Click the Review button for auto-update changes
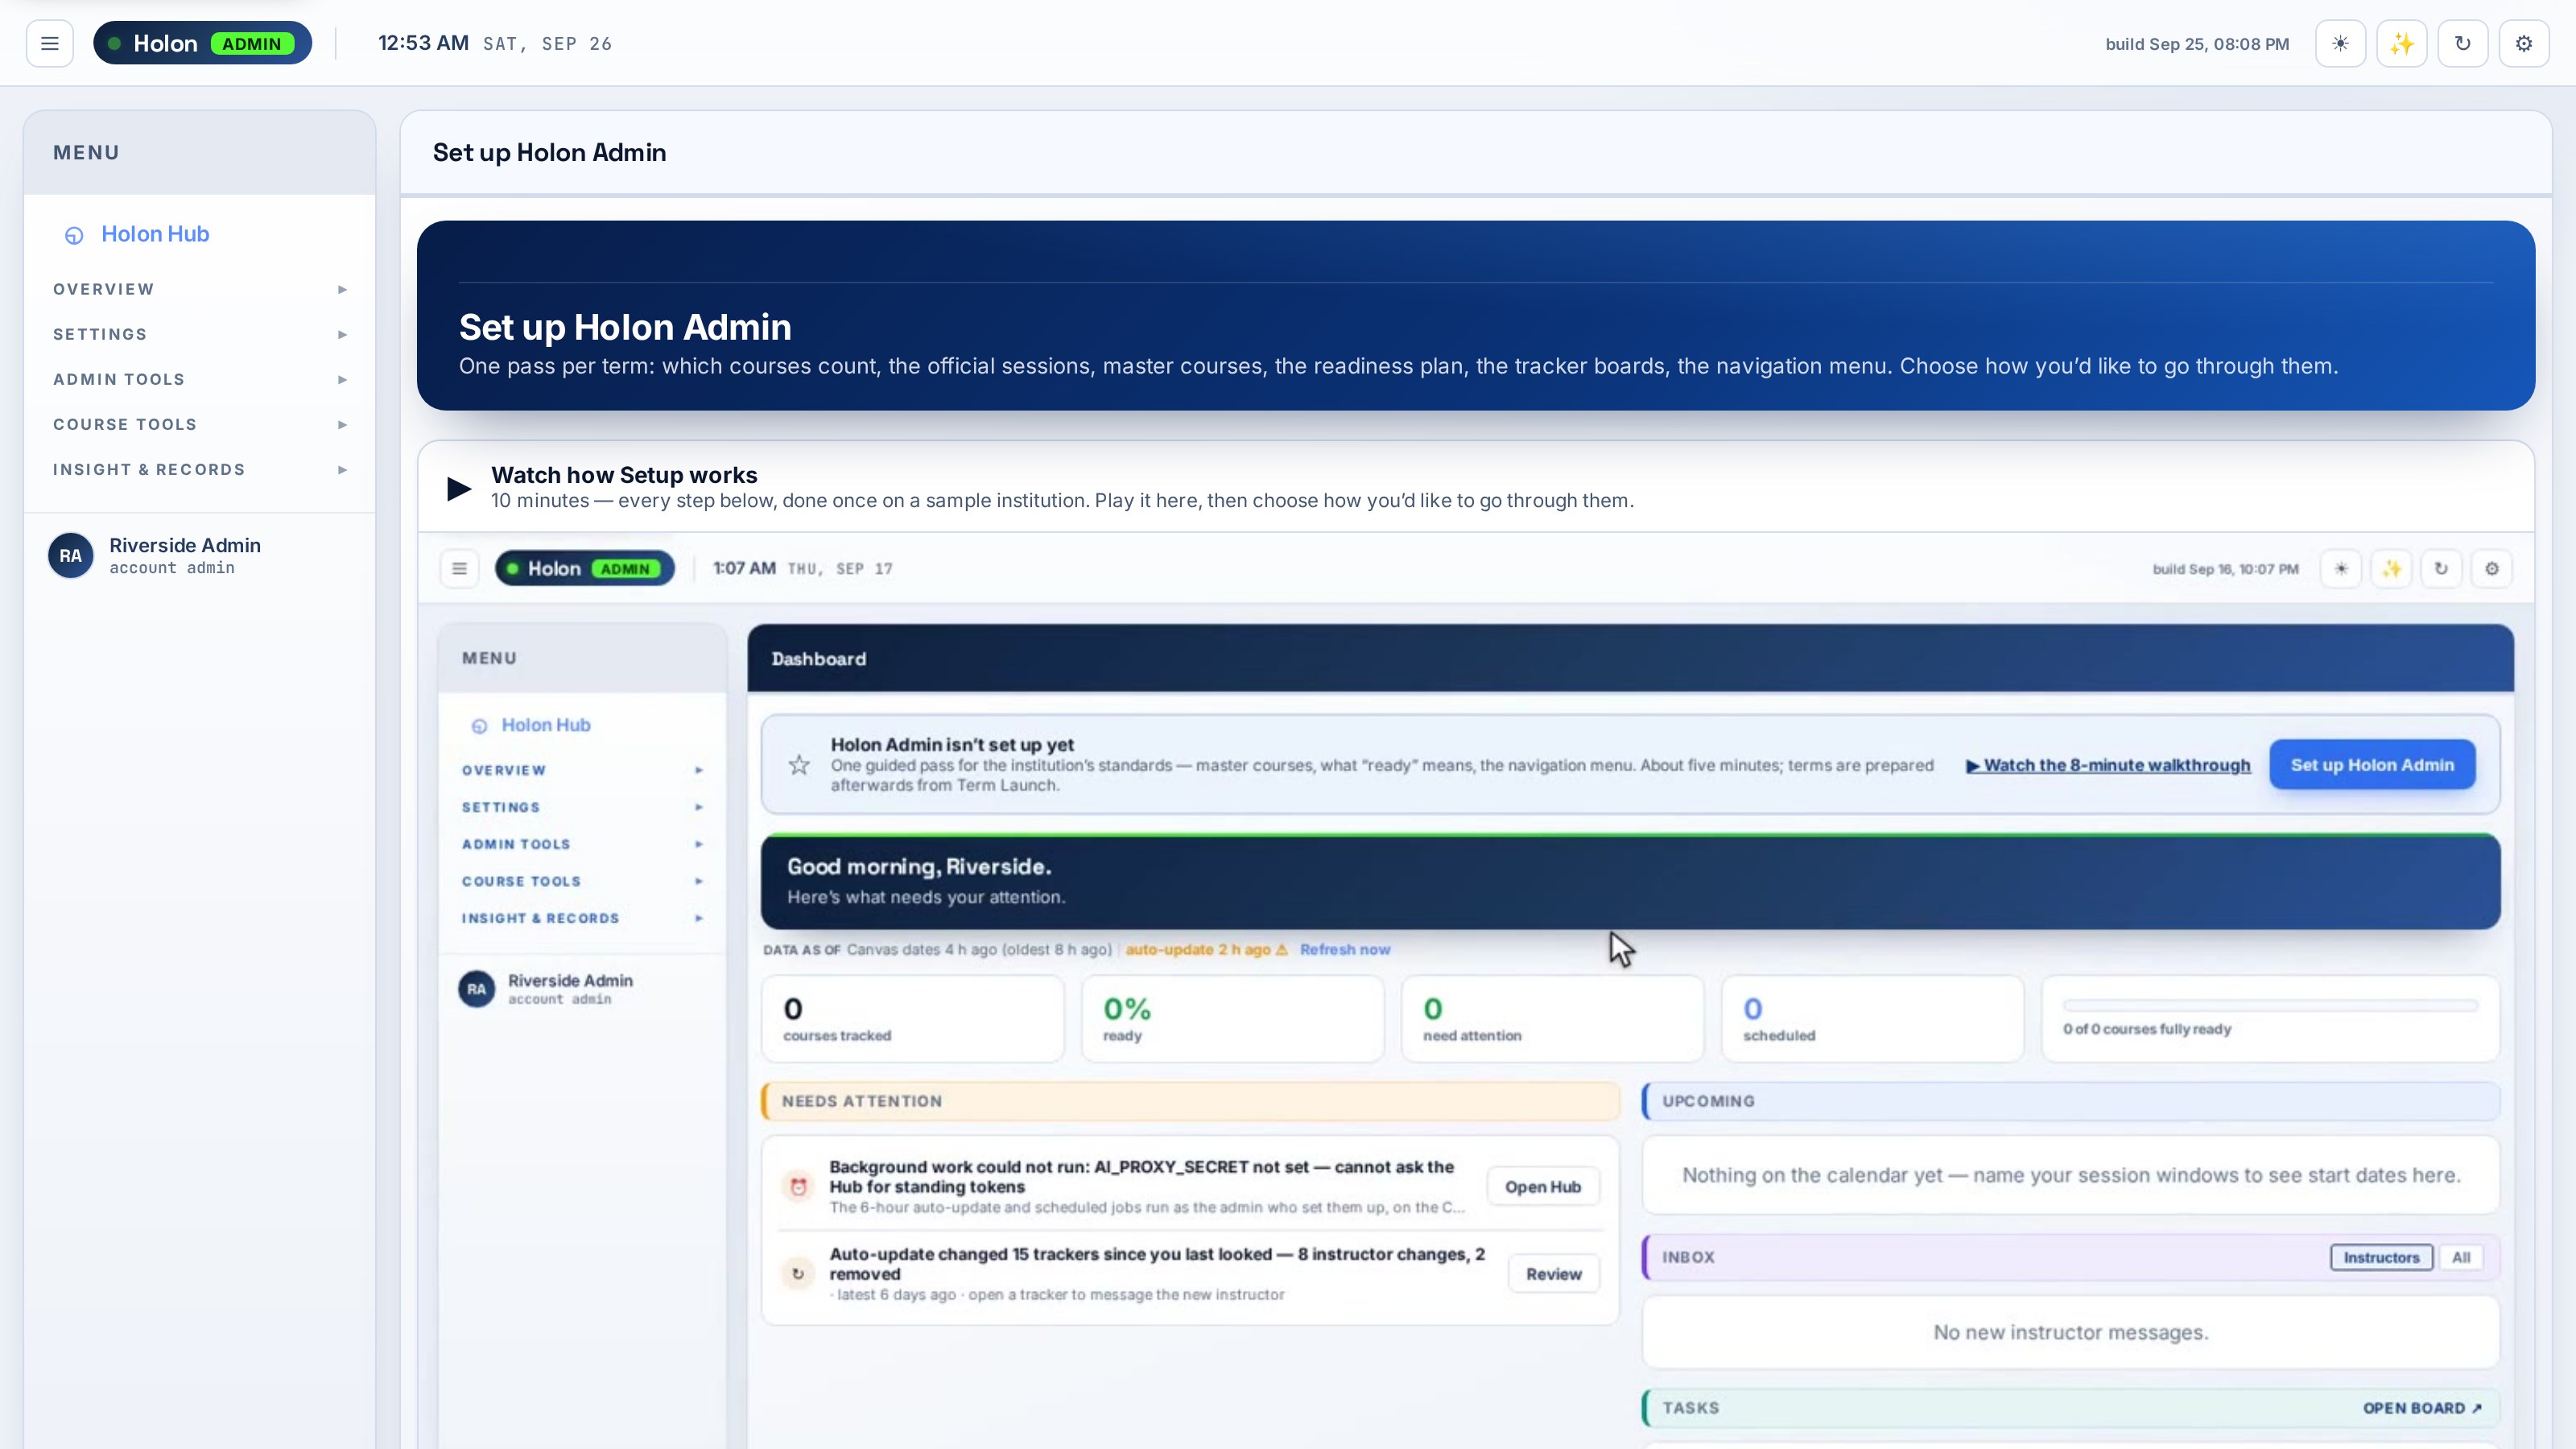The width and height of the screenshot is (2576, 1449). tap(1553, 1274)
